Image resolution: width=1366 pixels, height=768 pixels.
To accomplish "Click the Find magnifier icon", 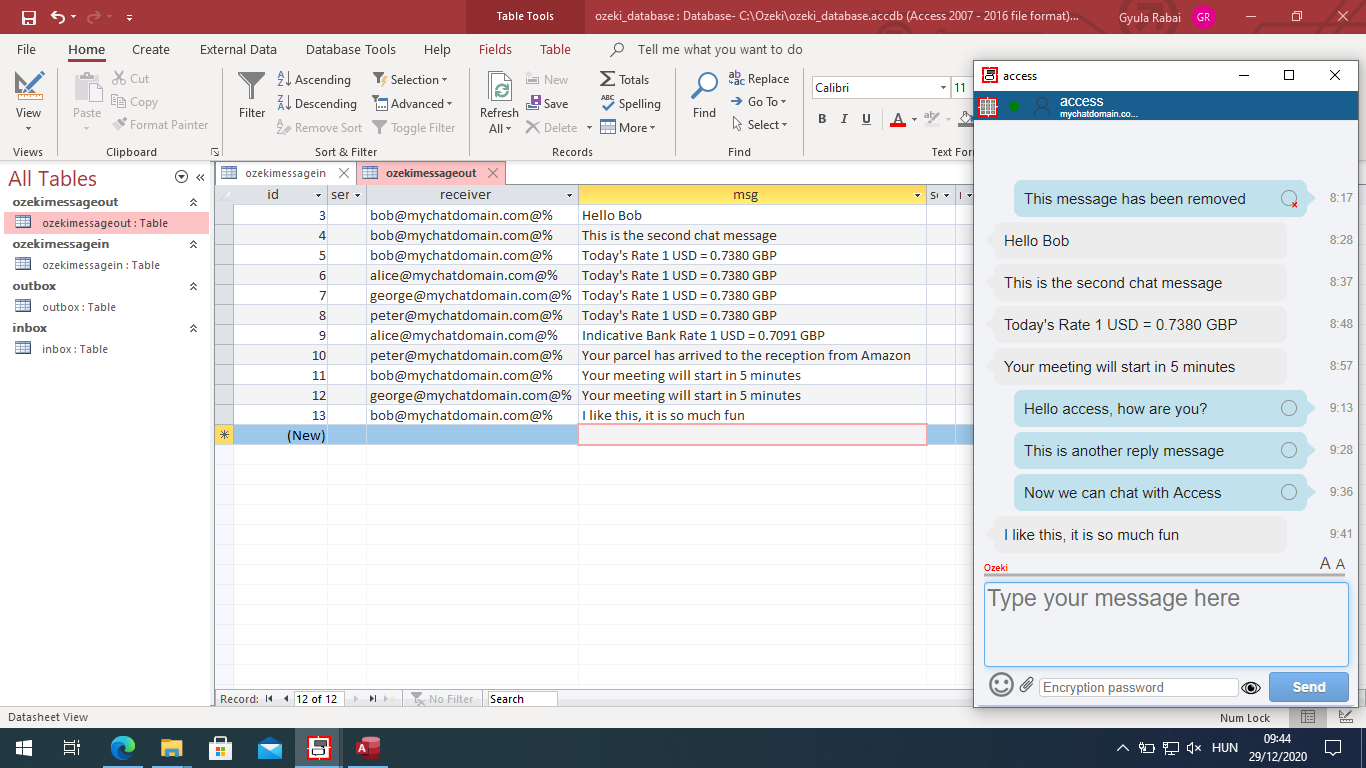I will [x=704, y=88].
